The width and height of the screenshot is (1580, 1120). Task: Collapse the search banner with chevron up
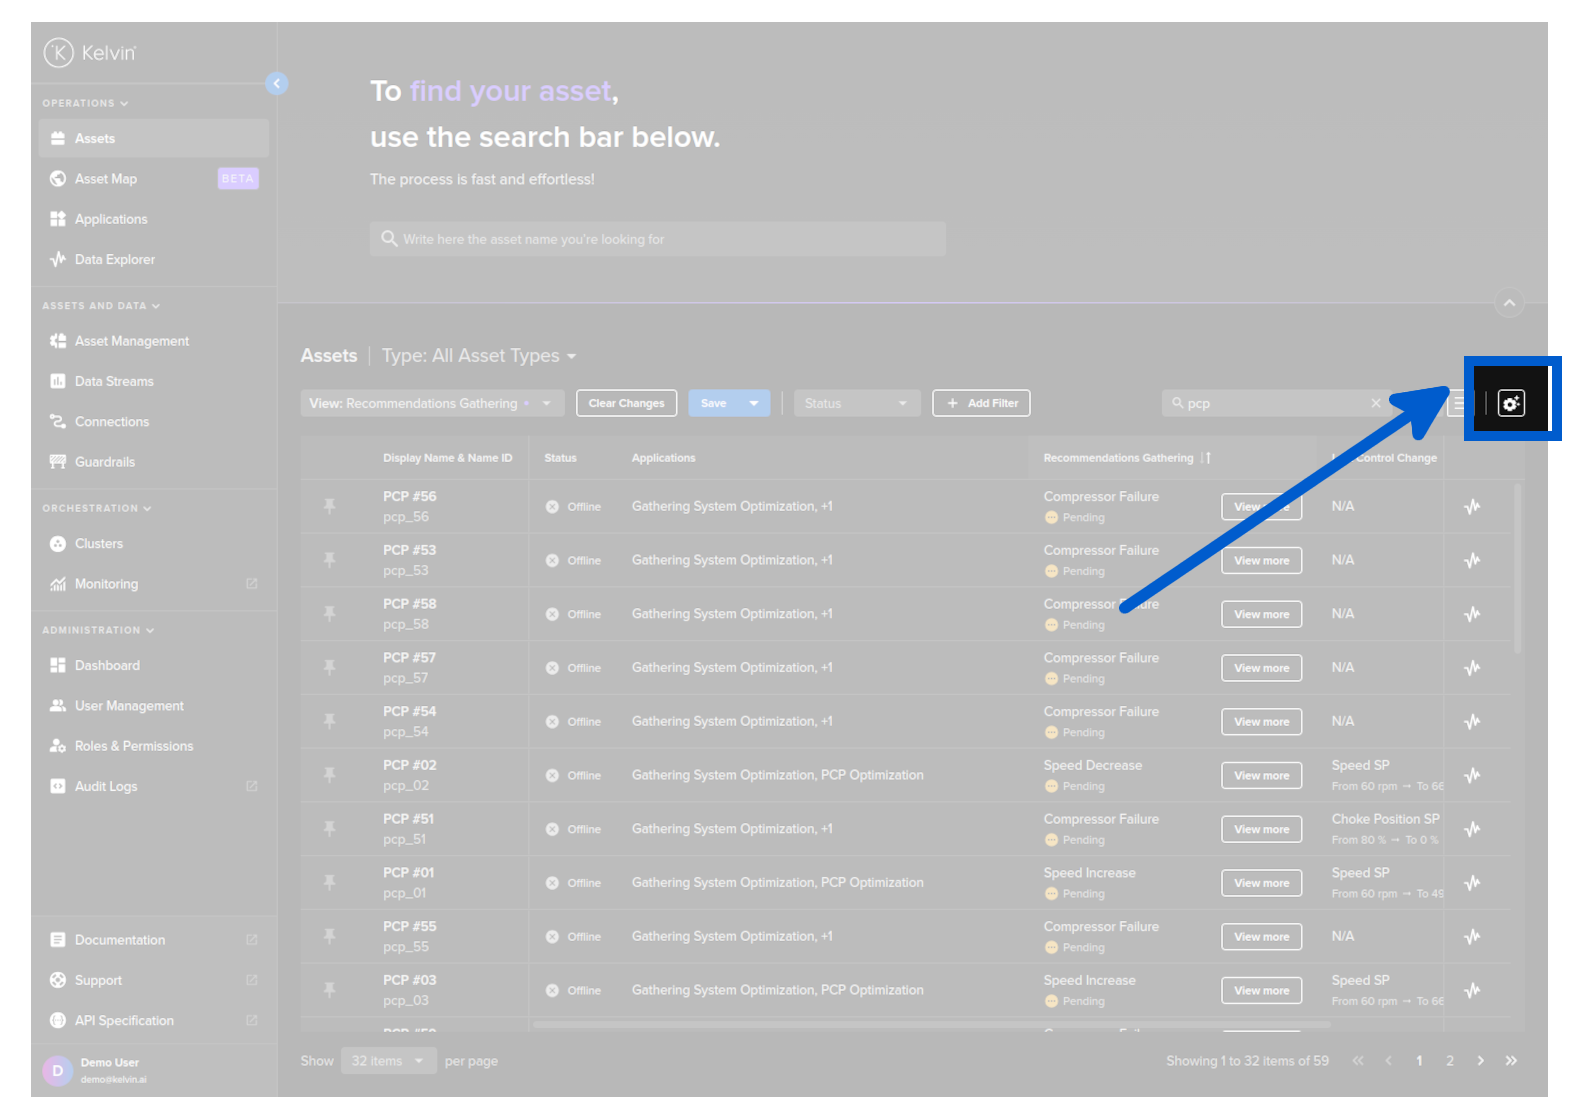(x=1509, y=303)
